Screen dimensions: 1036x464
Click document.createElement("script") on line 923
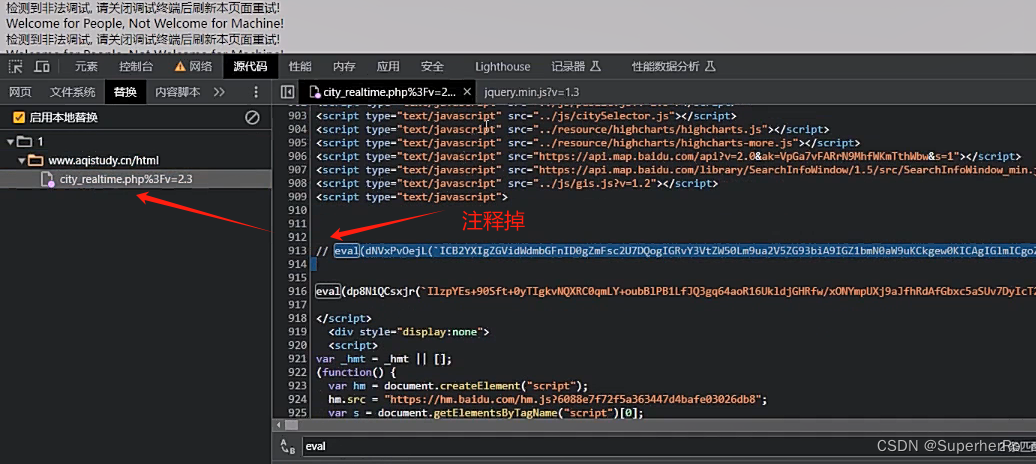click(x=486, y=386)
